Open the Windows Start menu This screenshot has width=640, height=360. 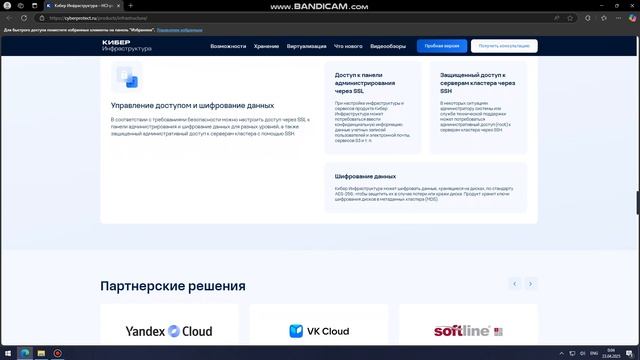coord(8,353)
